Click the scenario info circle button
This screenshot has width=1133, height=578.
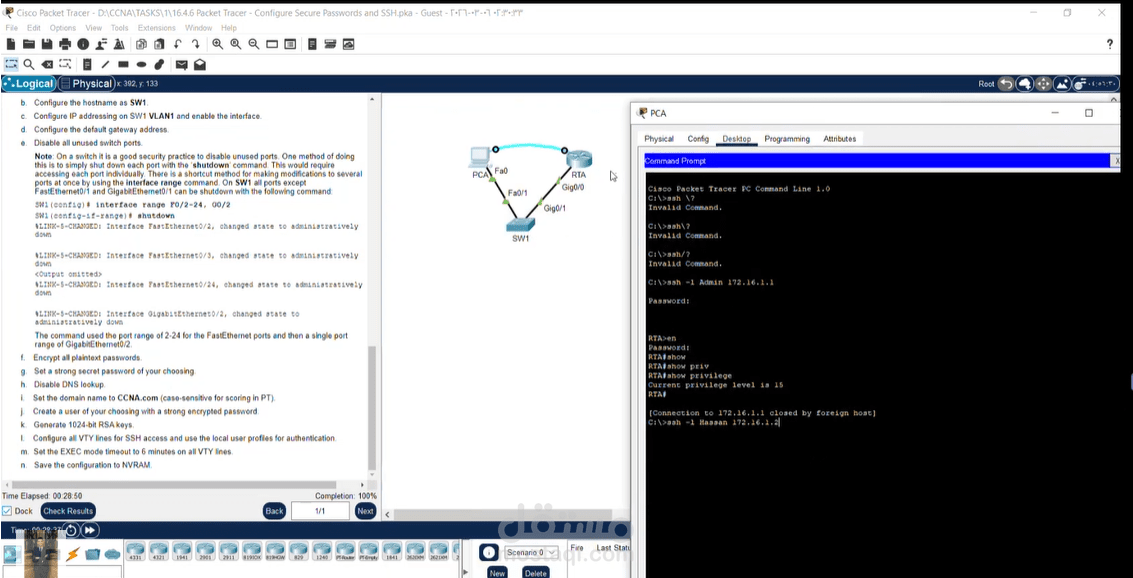490,553
